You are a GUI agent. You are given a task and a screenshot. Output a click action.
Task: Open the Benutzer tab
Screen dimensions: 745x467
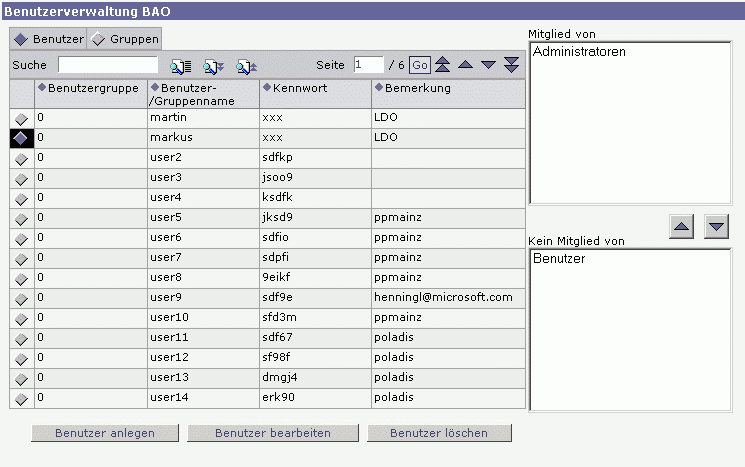49,38
